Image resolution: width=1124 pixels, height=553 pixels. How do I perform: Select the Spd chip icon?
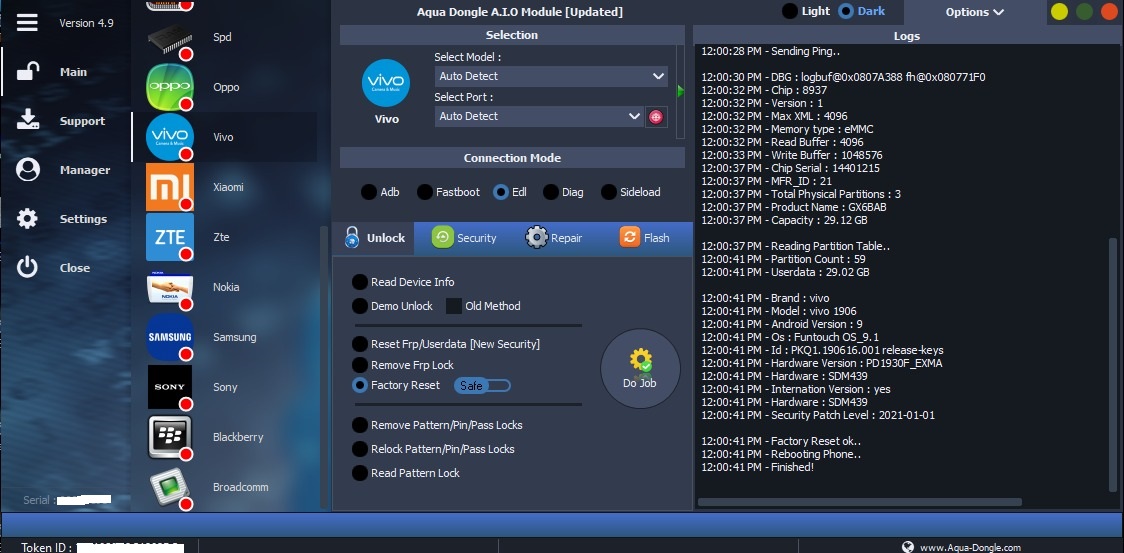tap(170, 37)
